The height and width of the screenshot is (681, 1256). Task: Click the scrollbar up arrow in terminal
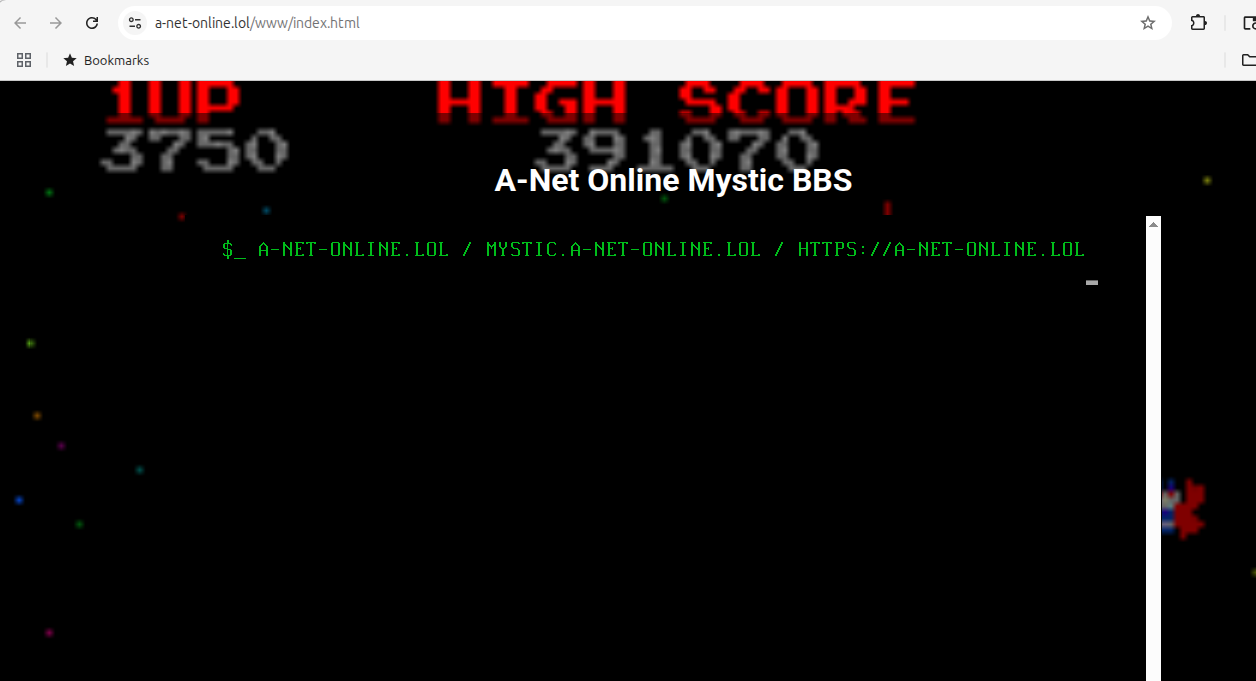[1153, 224]
